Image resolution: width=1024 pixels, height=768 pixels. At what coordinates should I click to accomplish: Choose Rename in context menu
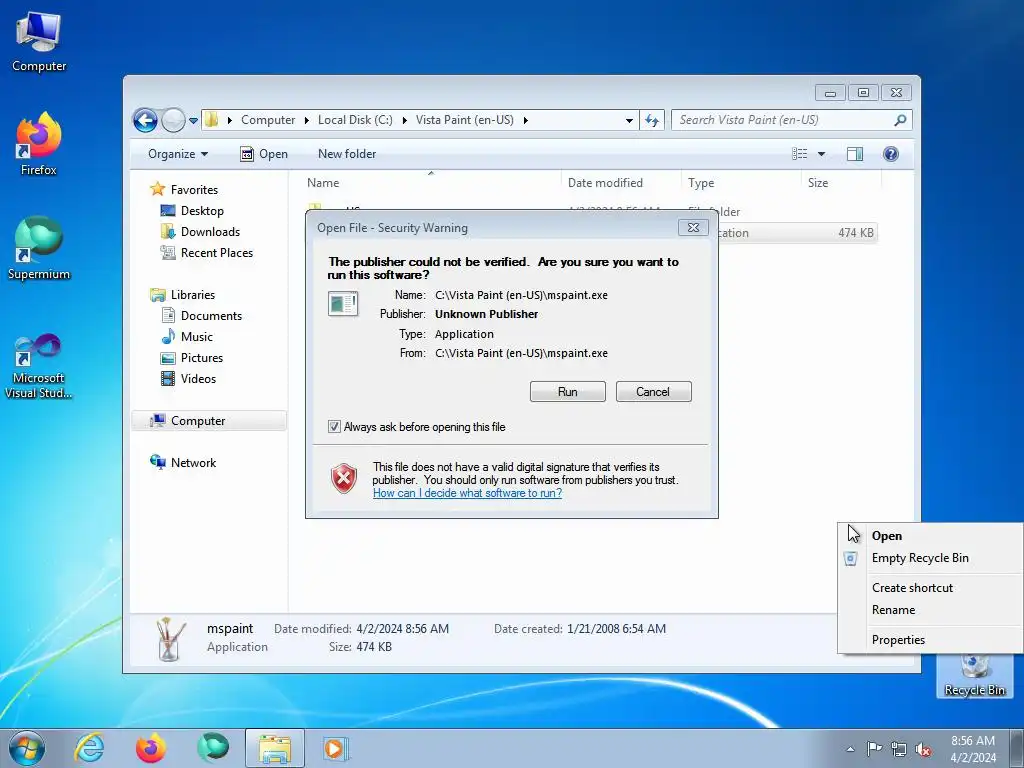tap(930, 610)
